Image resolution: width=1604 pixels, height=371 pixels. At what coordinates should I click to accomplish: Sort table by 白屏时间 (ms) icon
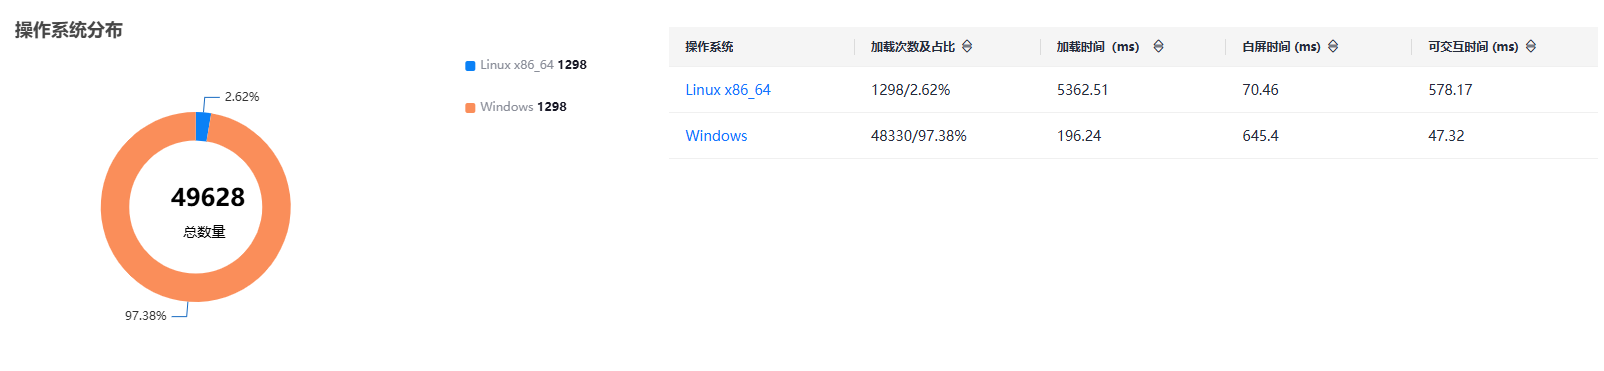1333,46
